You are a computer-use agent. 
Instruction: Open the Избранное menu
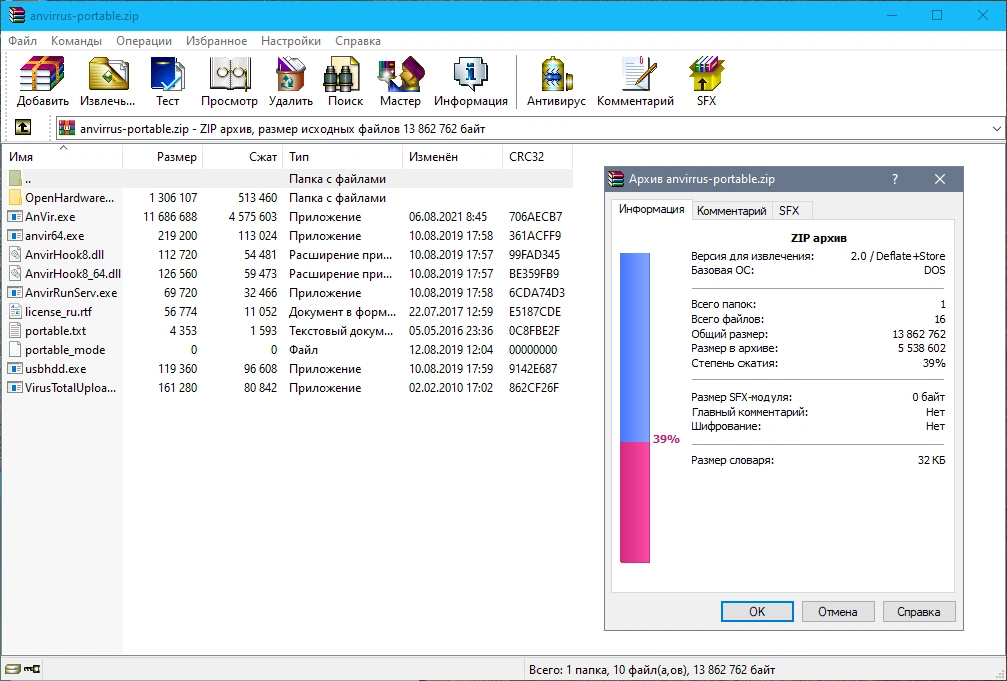[x=216, y=40]
